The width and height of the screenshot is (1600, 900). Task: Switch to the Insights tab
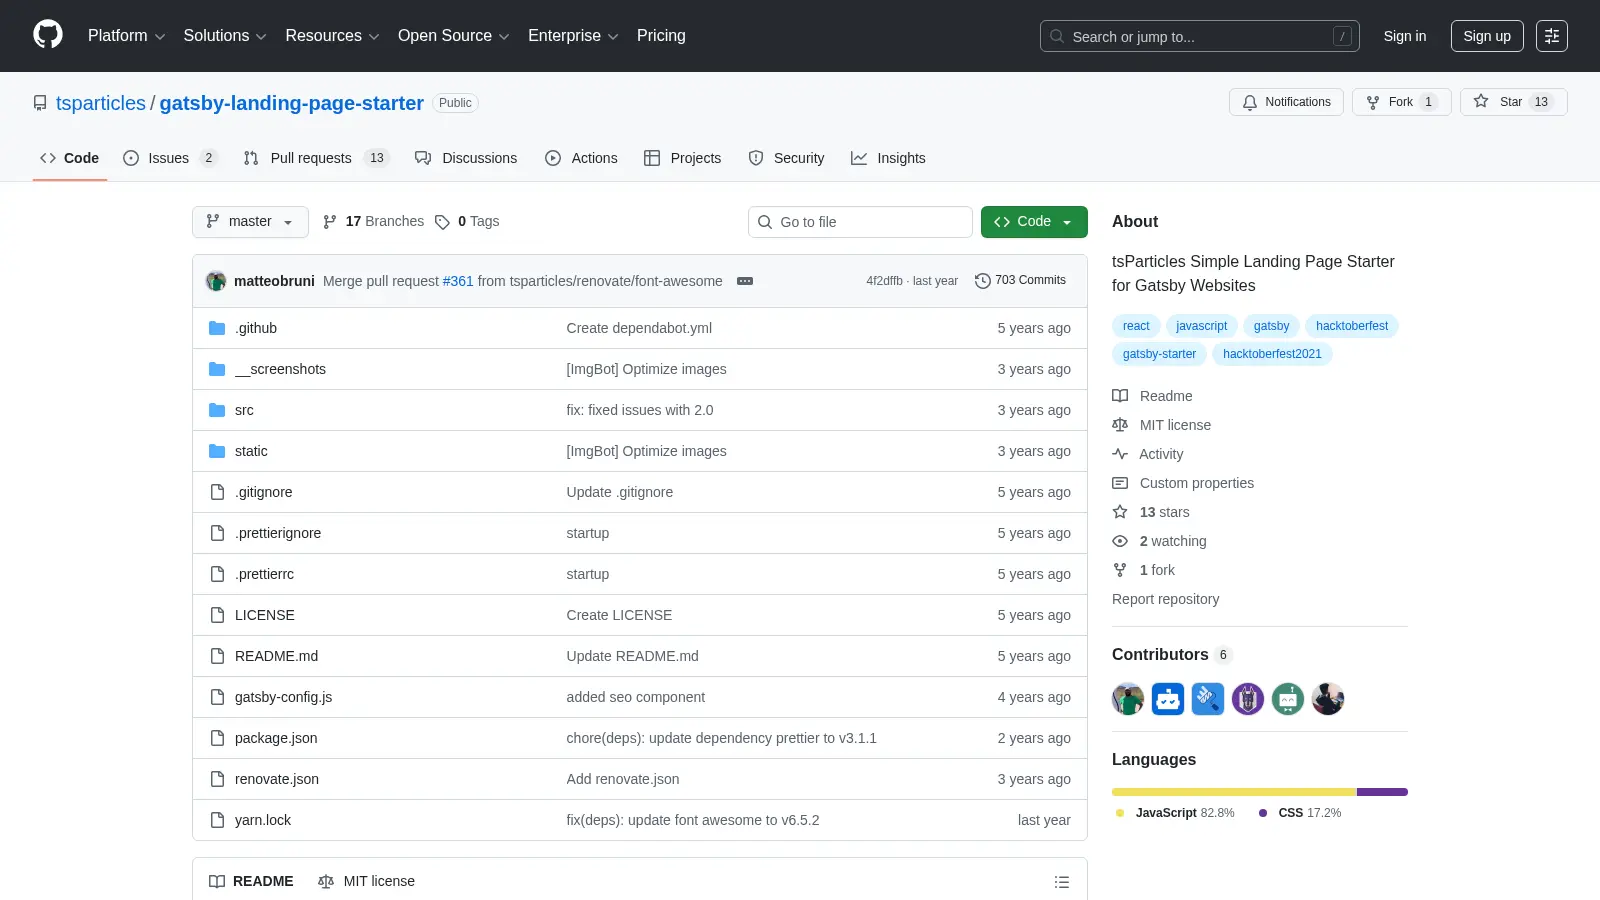tap(888, 158)
